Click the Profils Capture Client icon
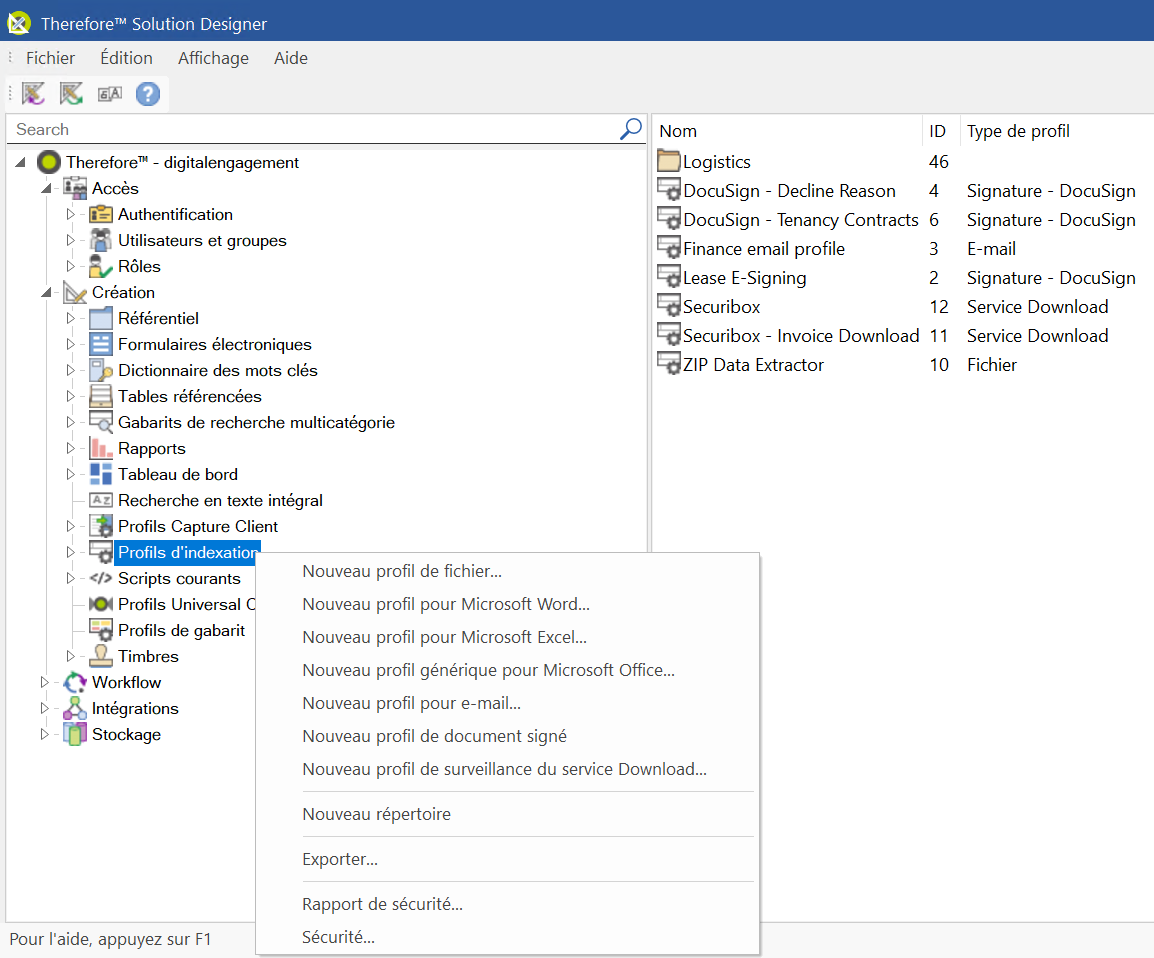Image resolution: width=1154 pixels, height=958 pixels. [x=100, y=526]
